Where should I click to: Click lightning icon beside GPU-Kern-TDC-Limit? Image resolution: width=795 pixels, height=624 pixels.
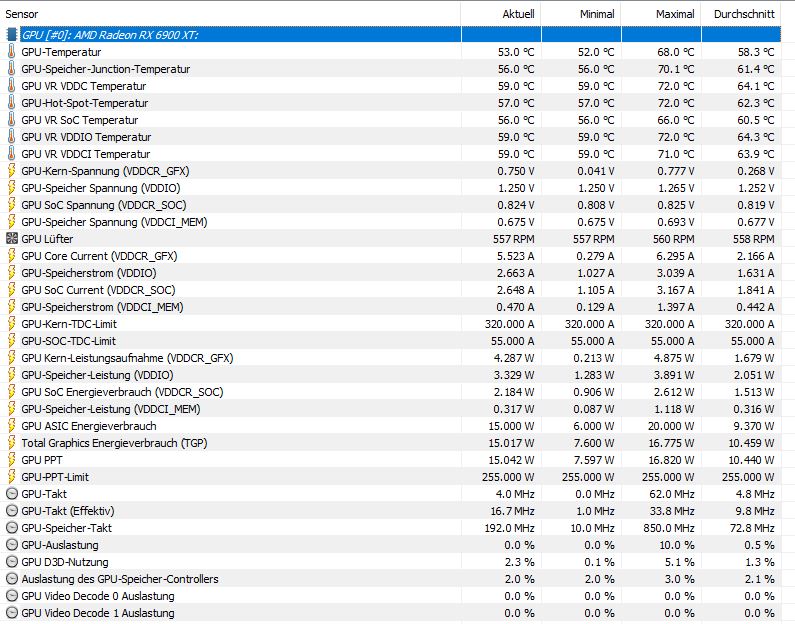click(12, 323)
